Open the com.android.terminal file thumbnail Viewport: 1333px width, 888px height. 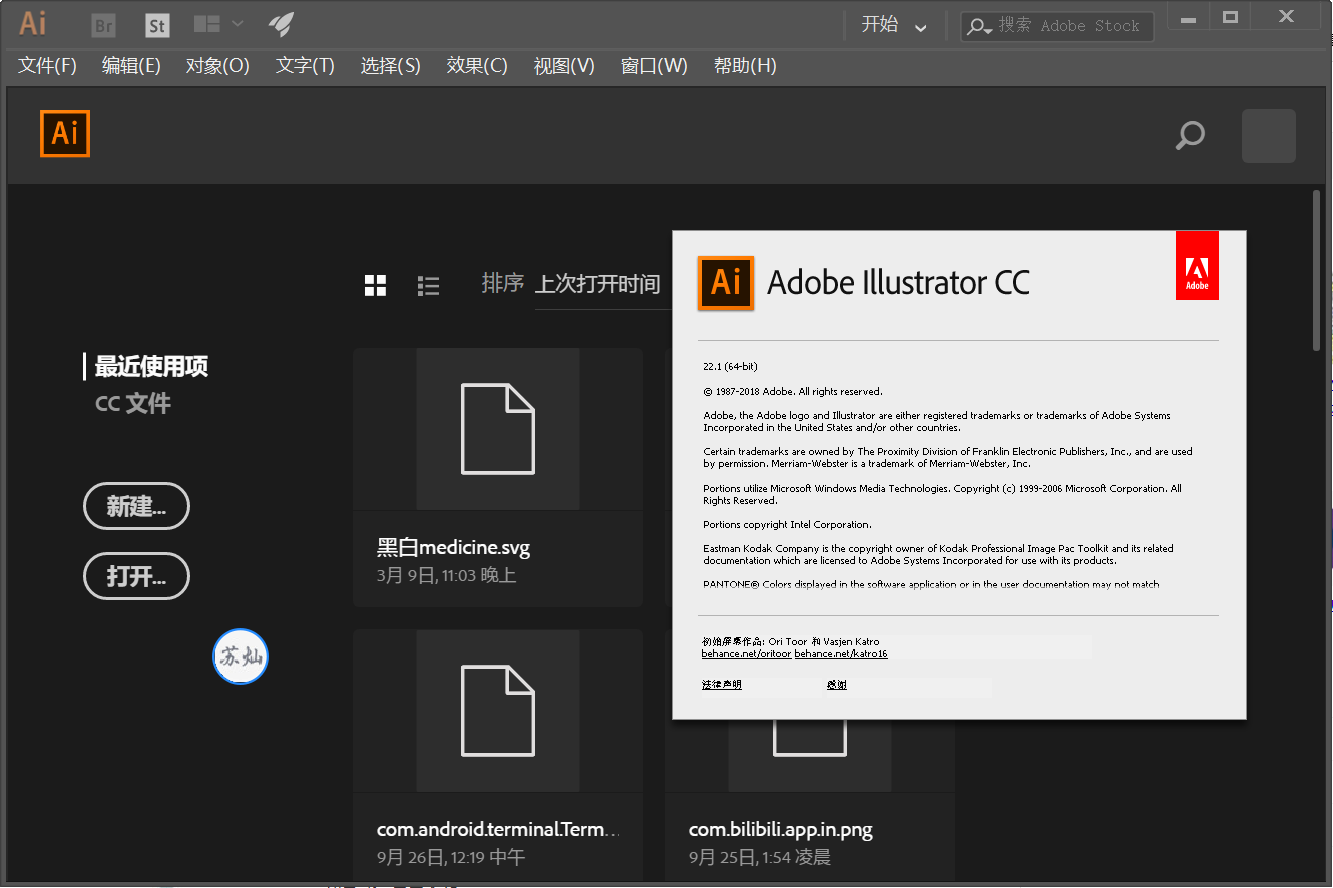click(x=498, y=711)
